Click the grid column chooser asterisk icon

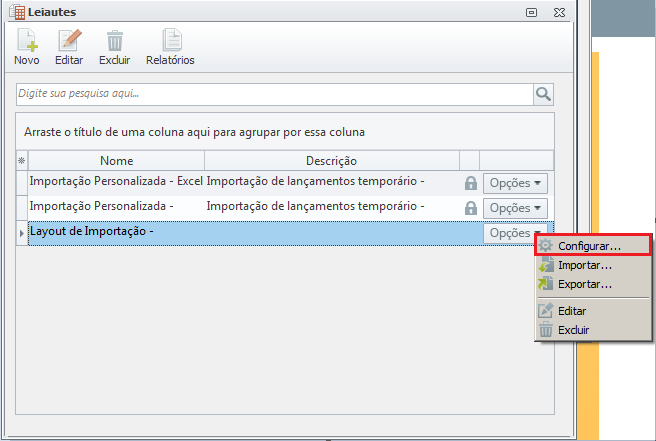pos(22,161)
